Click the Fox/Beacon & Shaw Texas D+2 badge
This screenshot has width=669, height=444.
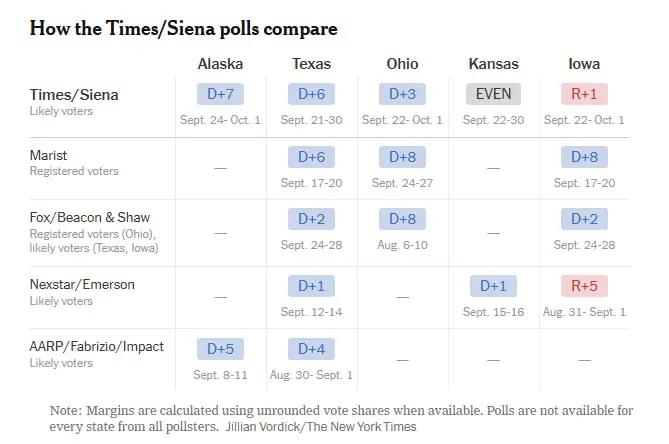[311, 219]
